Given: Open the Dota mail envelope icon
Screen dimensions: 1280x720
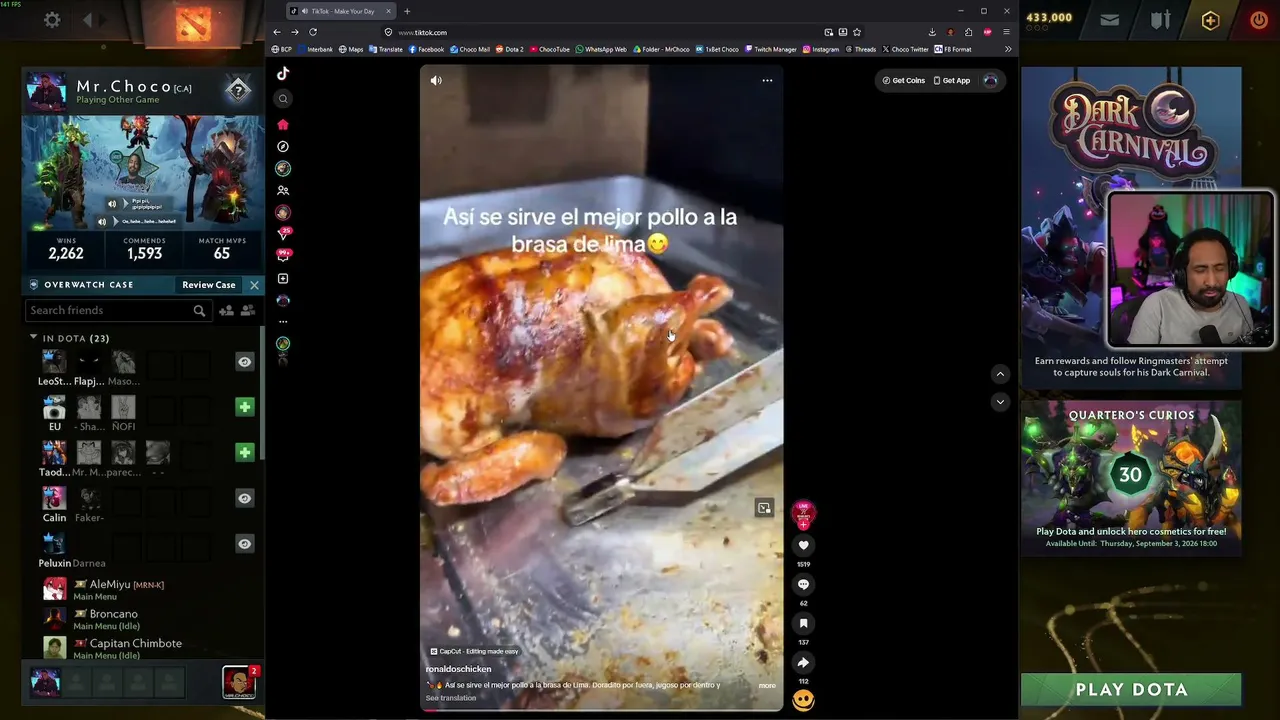Looking at the screenshot, I should pos(1109,20).
